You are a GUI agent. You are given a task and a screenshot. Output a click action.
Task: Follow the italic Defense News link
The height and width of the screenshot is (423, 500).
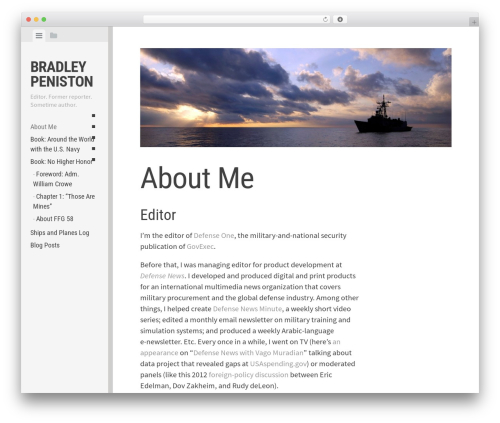pyautogui.click(x=162, y=276)
